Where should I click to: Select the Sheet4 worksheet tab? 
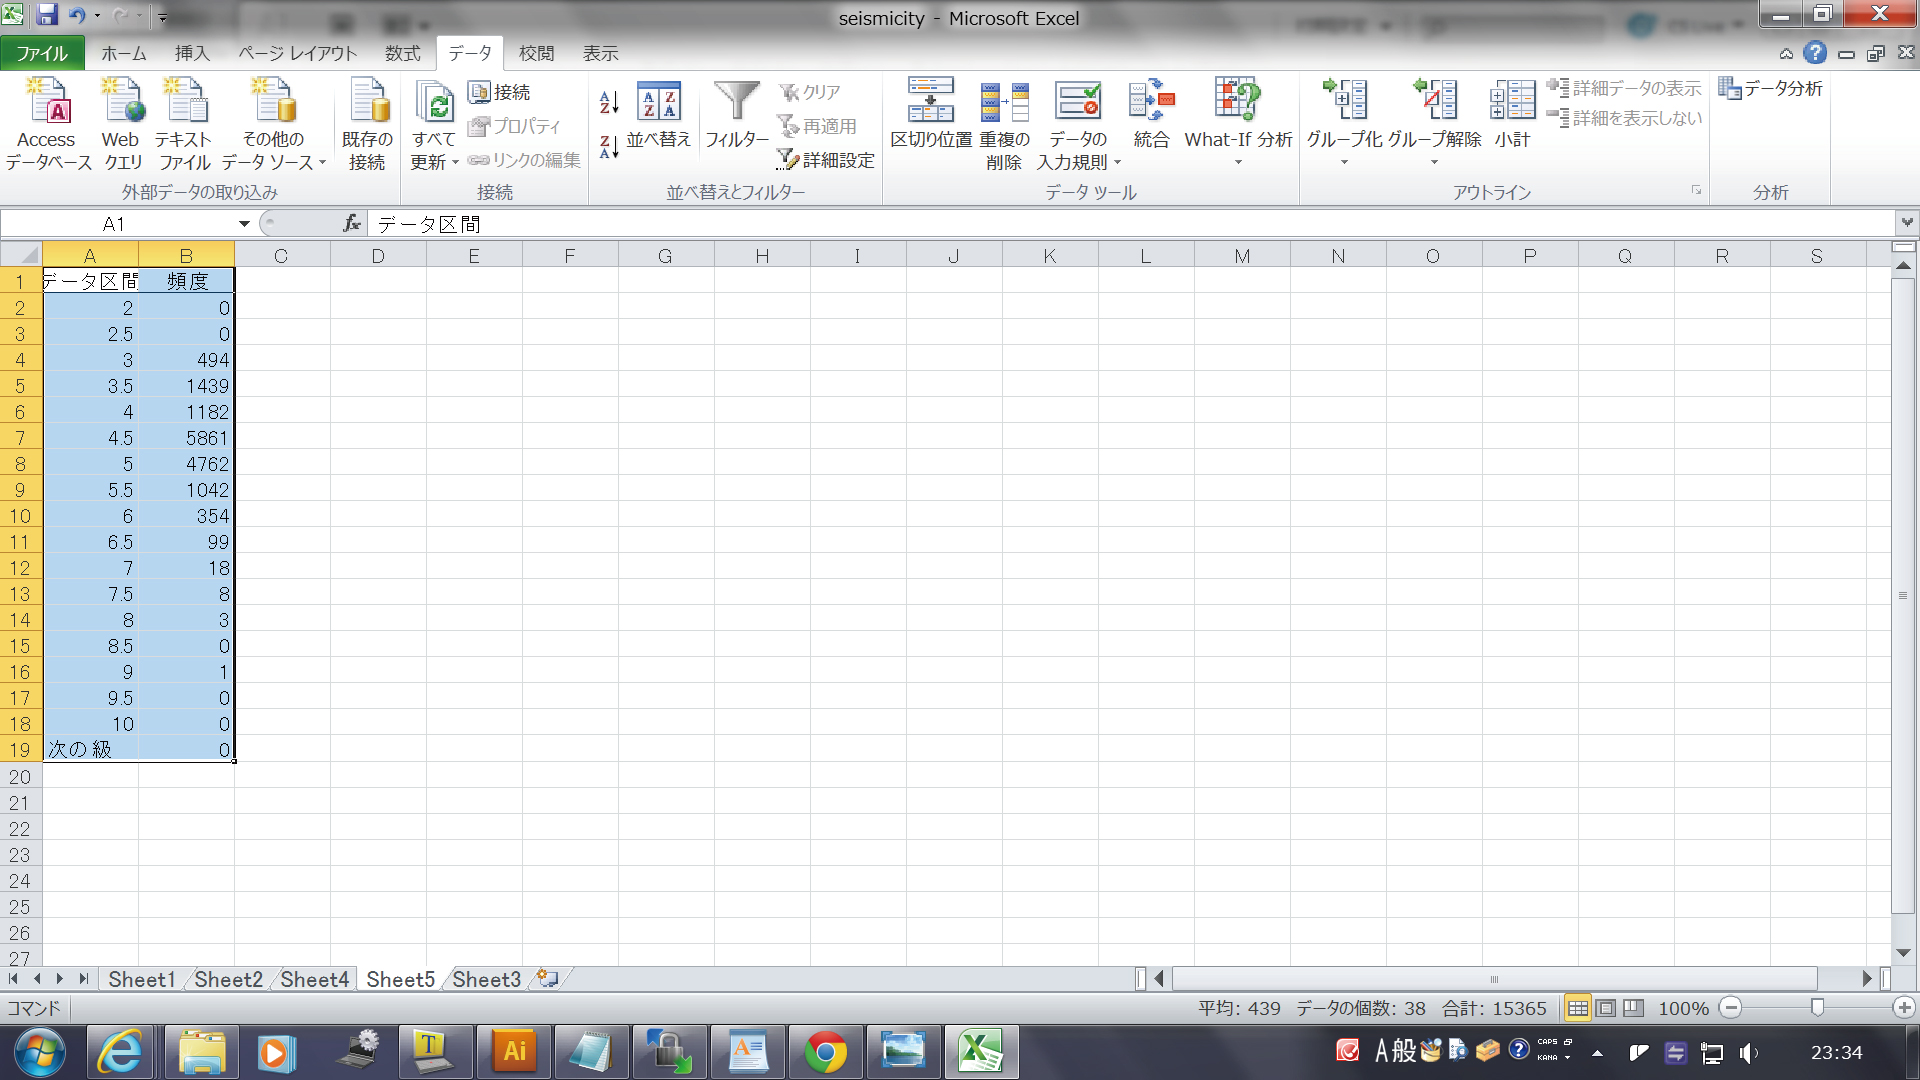point(314,979)
